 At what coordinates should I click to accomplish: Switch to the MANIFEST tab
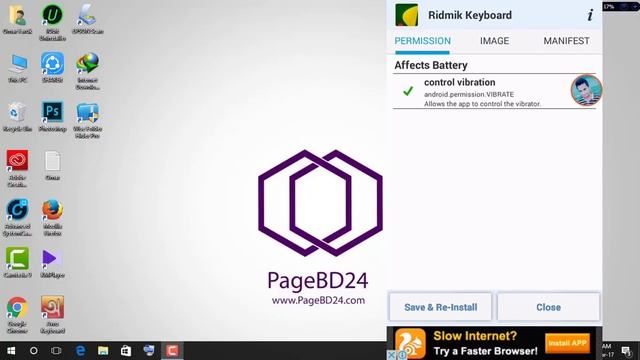[x=566, y=41]
